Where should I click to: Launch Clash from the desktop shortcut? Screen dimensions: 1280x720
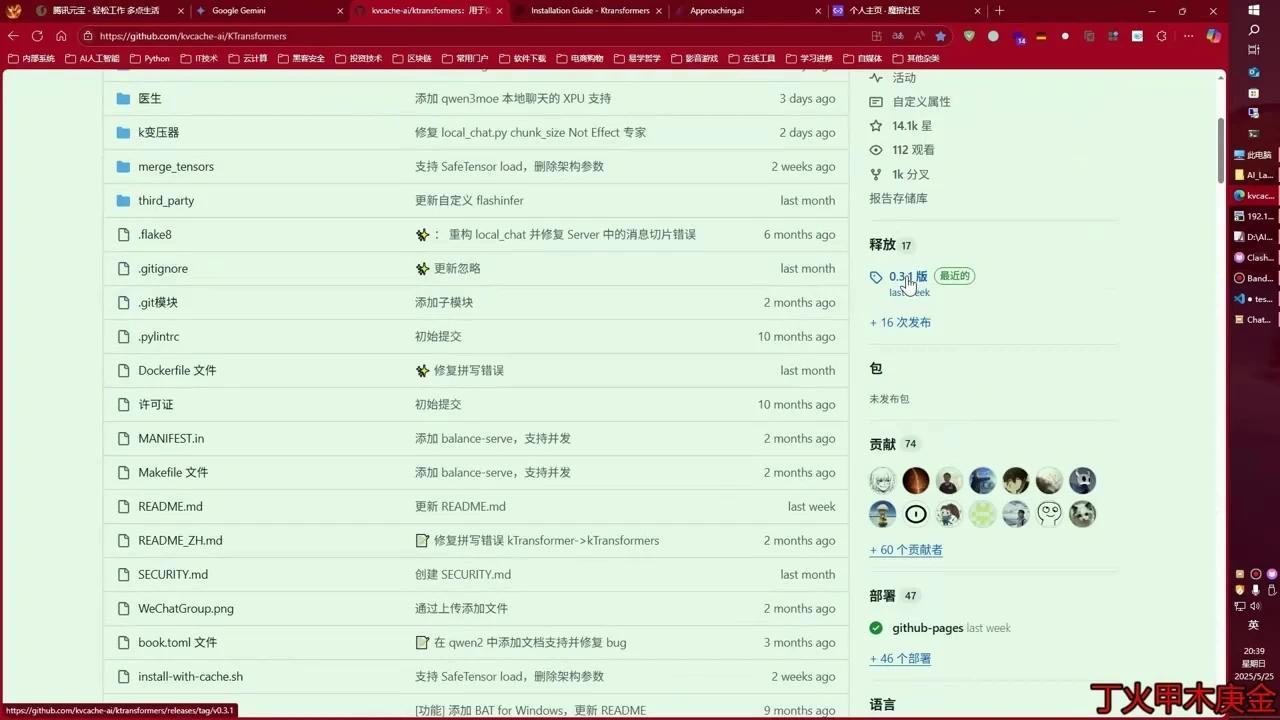point(1256,257)
